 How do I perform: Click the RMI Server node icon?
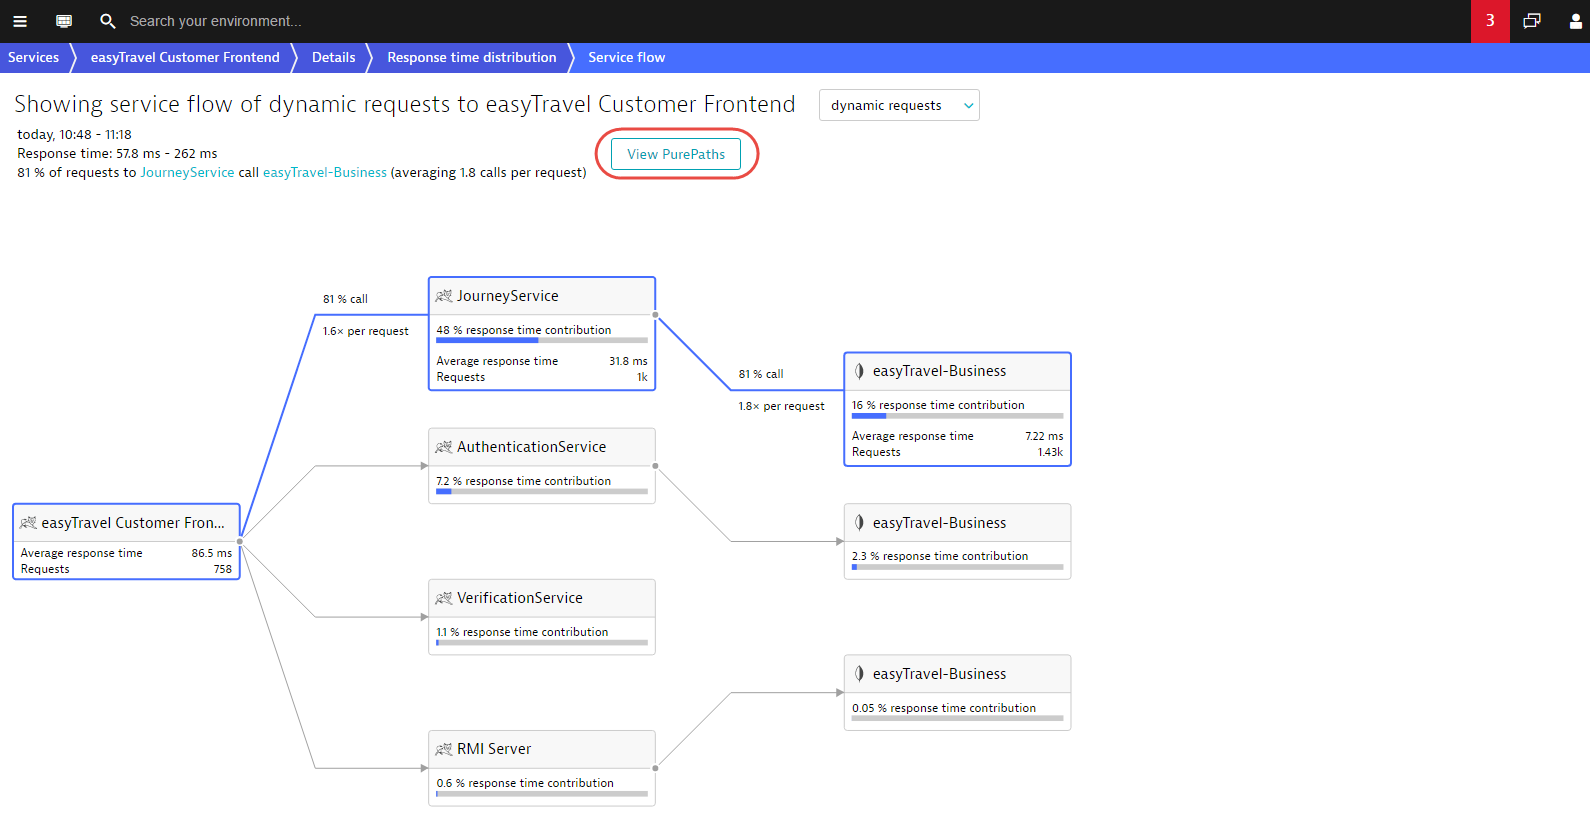[x=444, y=749]
